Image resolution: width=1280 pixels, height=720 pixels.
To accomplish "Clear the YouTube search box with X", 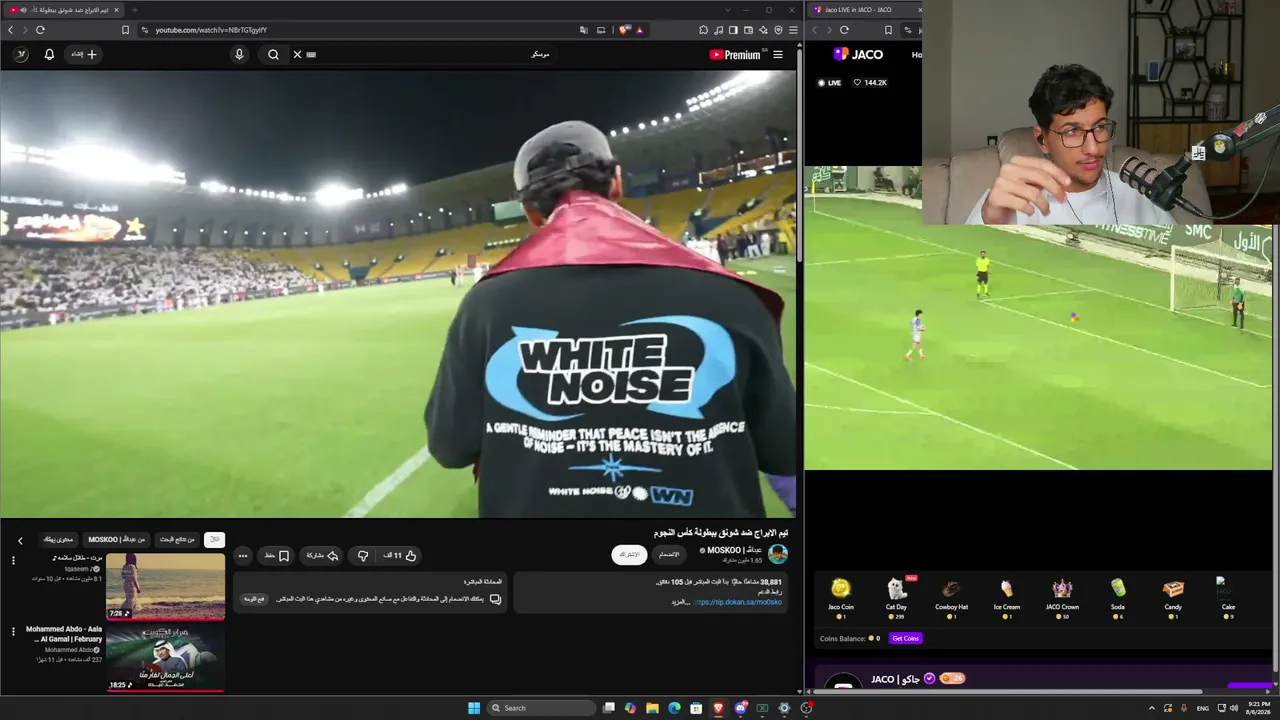I will (297, 54).
